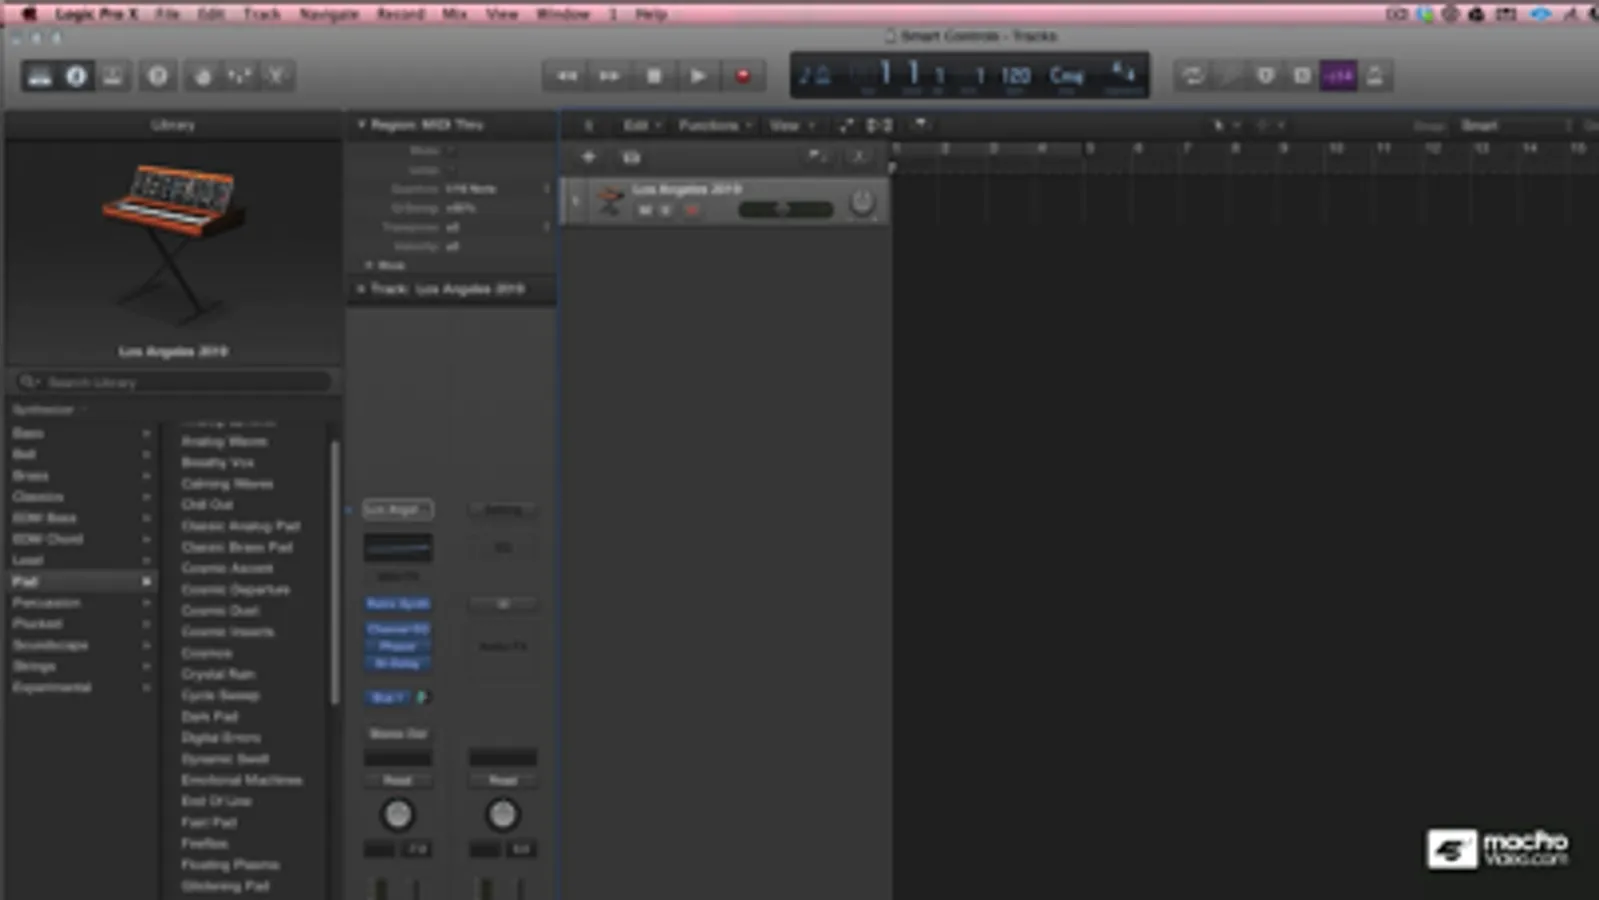The image size is (1599, 900).
Task: Add a new track with the plus icon
Action: coord(588,157)
